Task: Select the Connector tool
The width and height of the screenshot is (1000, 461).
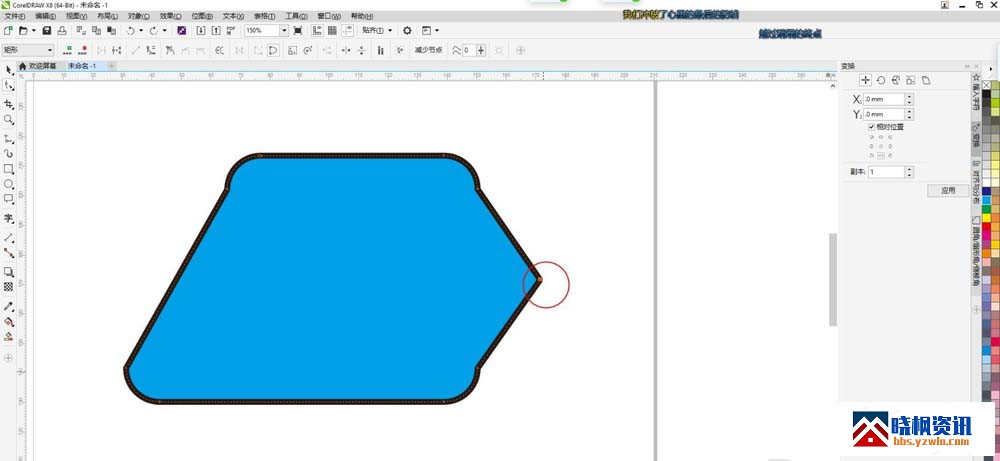Action: click(9, 252)
